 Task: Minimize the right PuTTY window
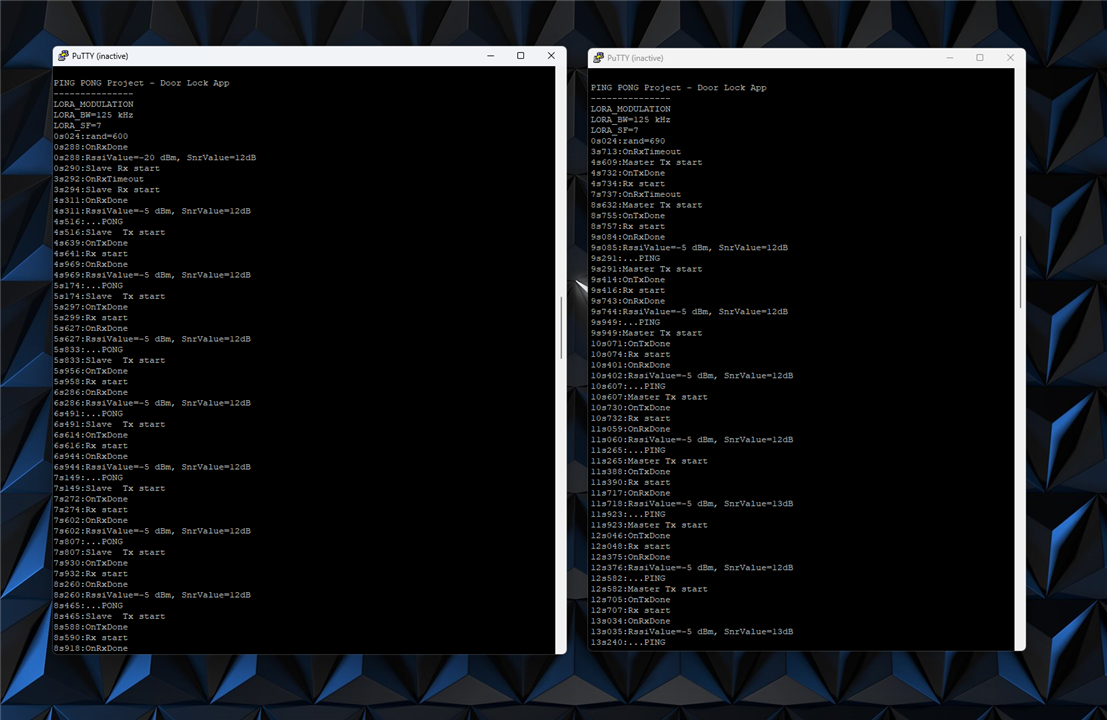(949, 58)
